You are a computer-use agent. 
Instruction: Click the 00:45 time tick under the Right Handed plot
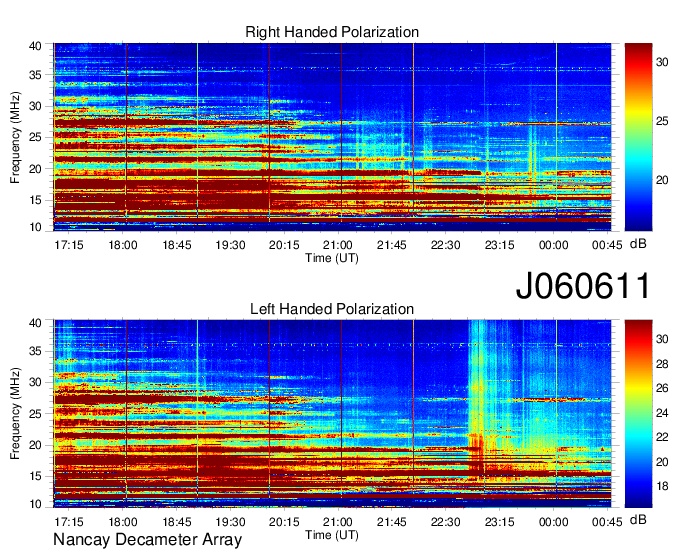pos(607,245)
